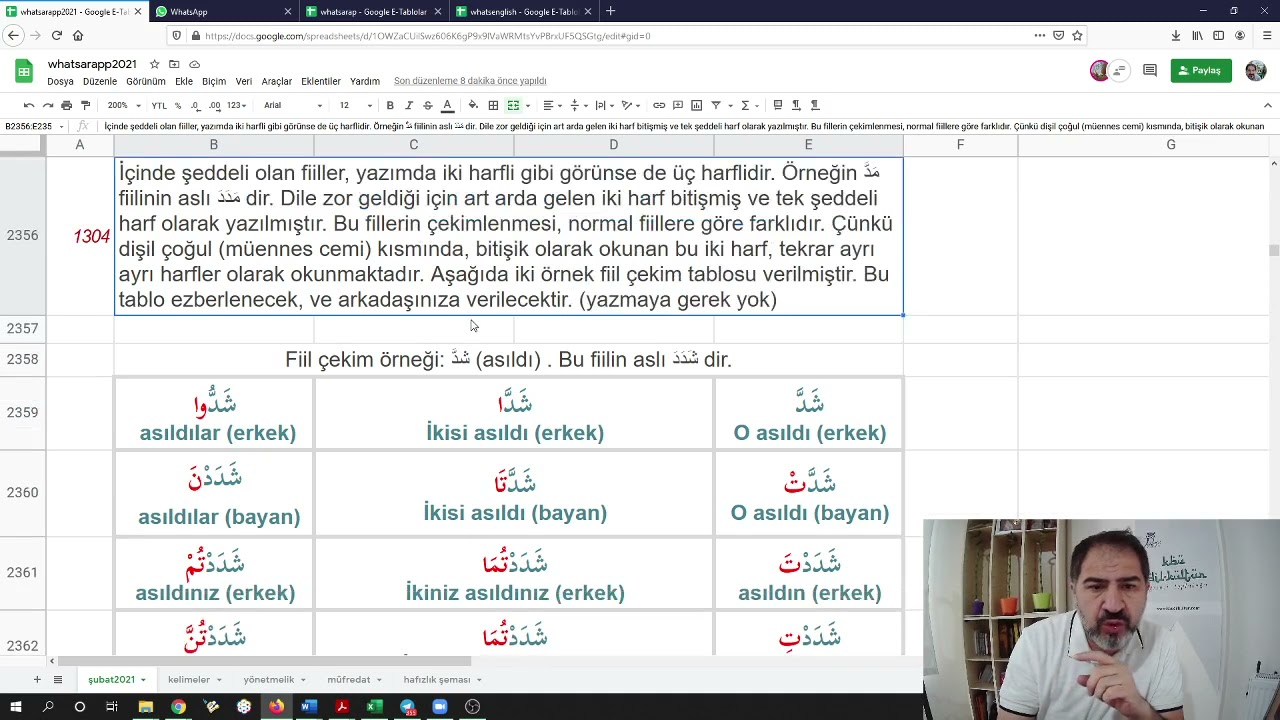Bookmark page with star in URL bar

(1077, 35)
